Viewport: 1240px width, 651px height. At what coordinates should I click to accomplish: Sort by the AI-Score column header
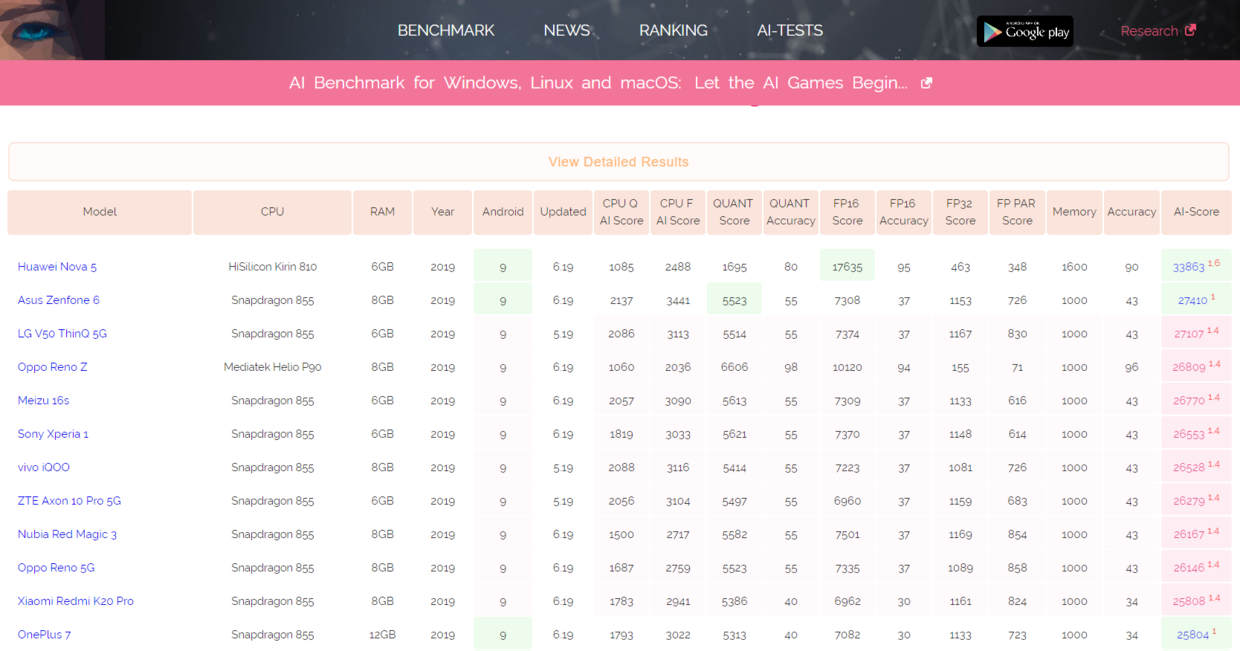click(1196, 212)
